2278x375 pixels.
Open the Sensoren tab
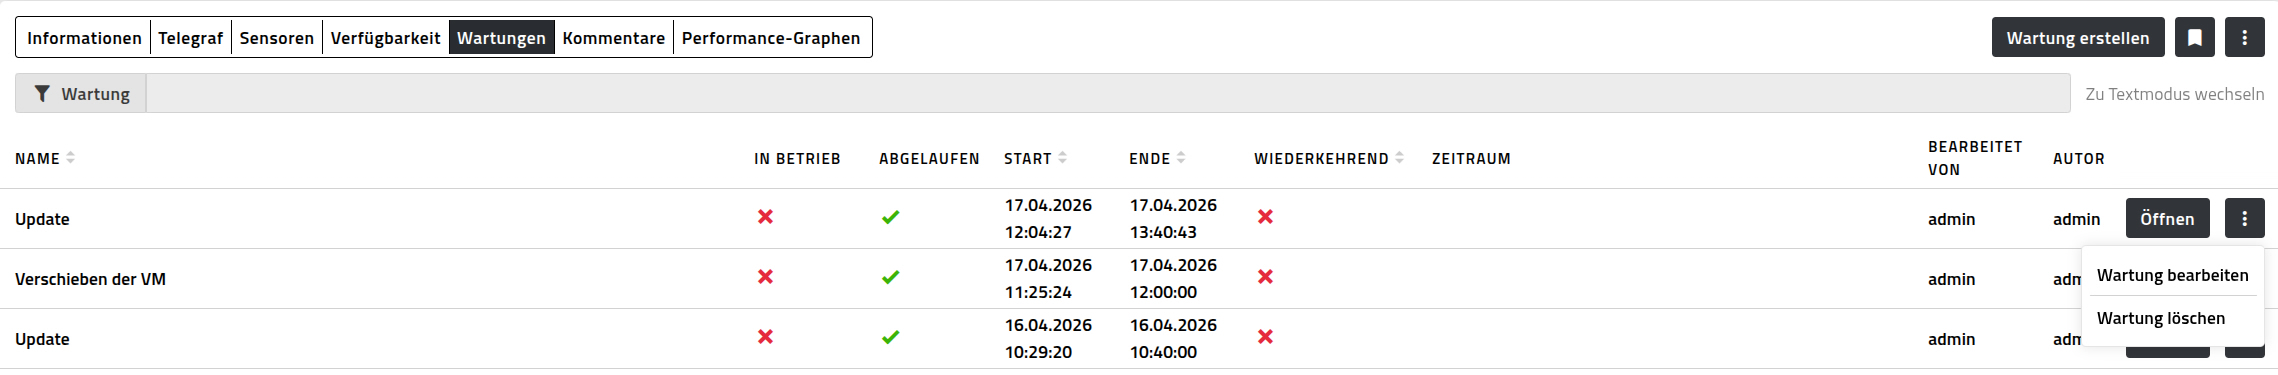pos(277,38)
